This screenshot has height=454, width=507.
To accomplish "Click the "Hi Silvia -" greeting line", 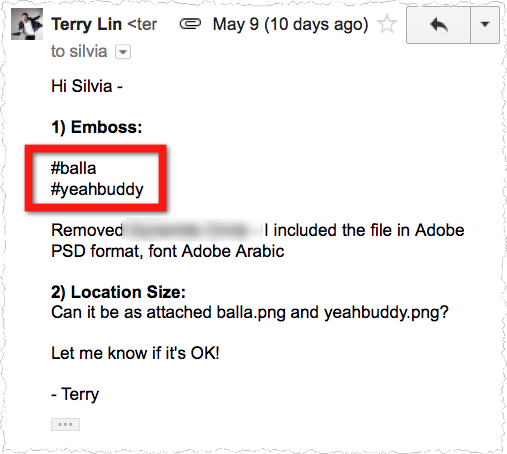I will pyautogui.click(x=87, y=86).
